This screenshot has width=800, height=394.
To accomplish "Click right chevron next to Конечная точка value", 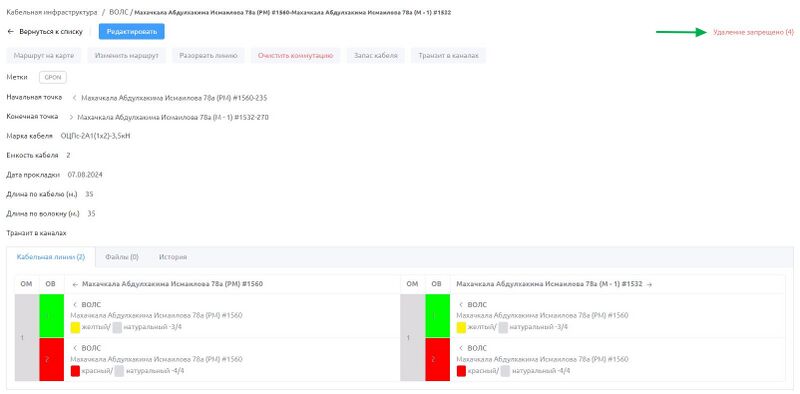I will tap(71, 117).
